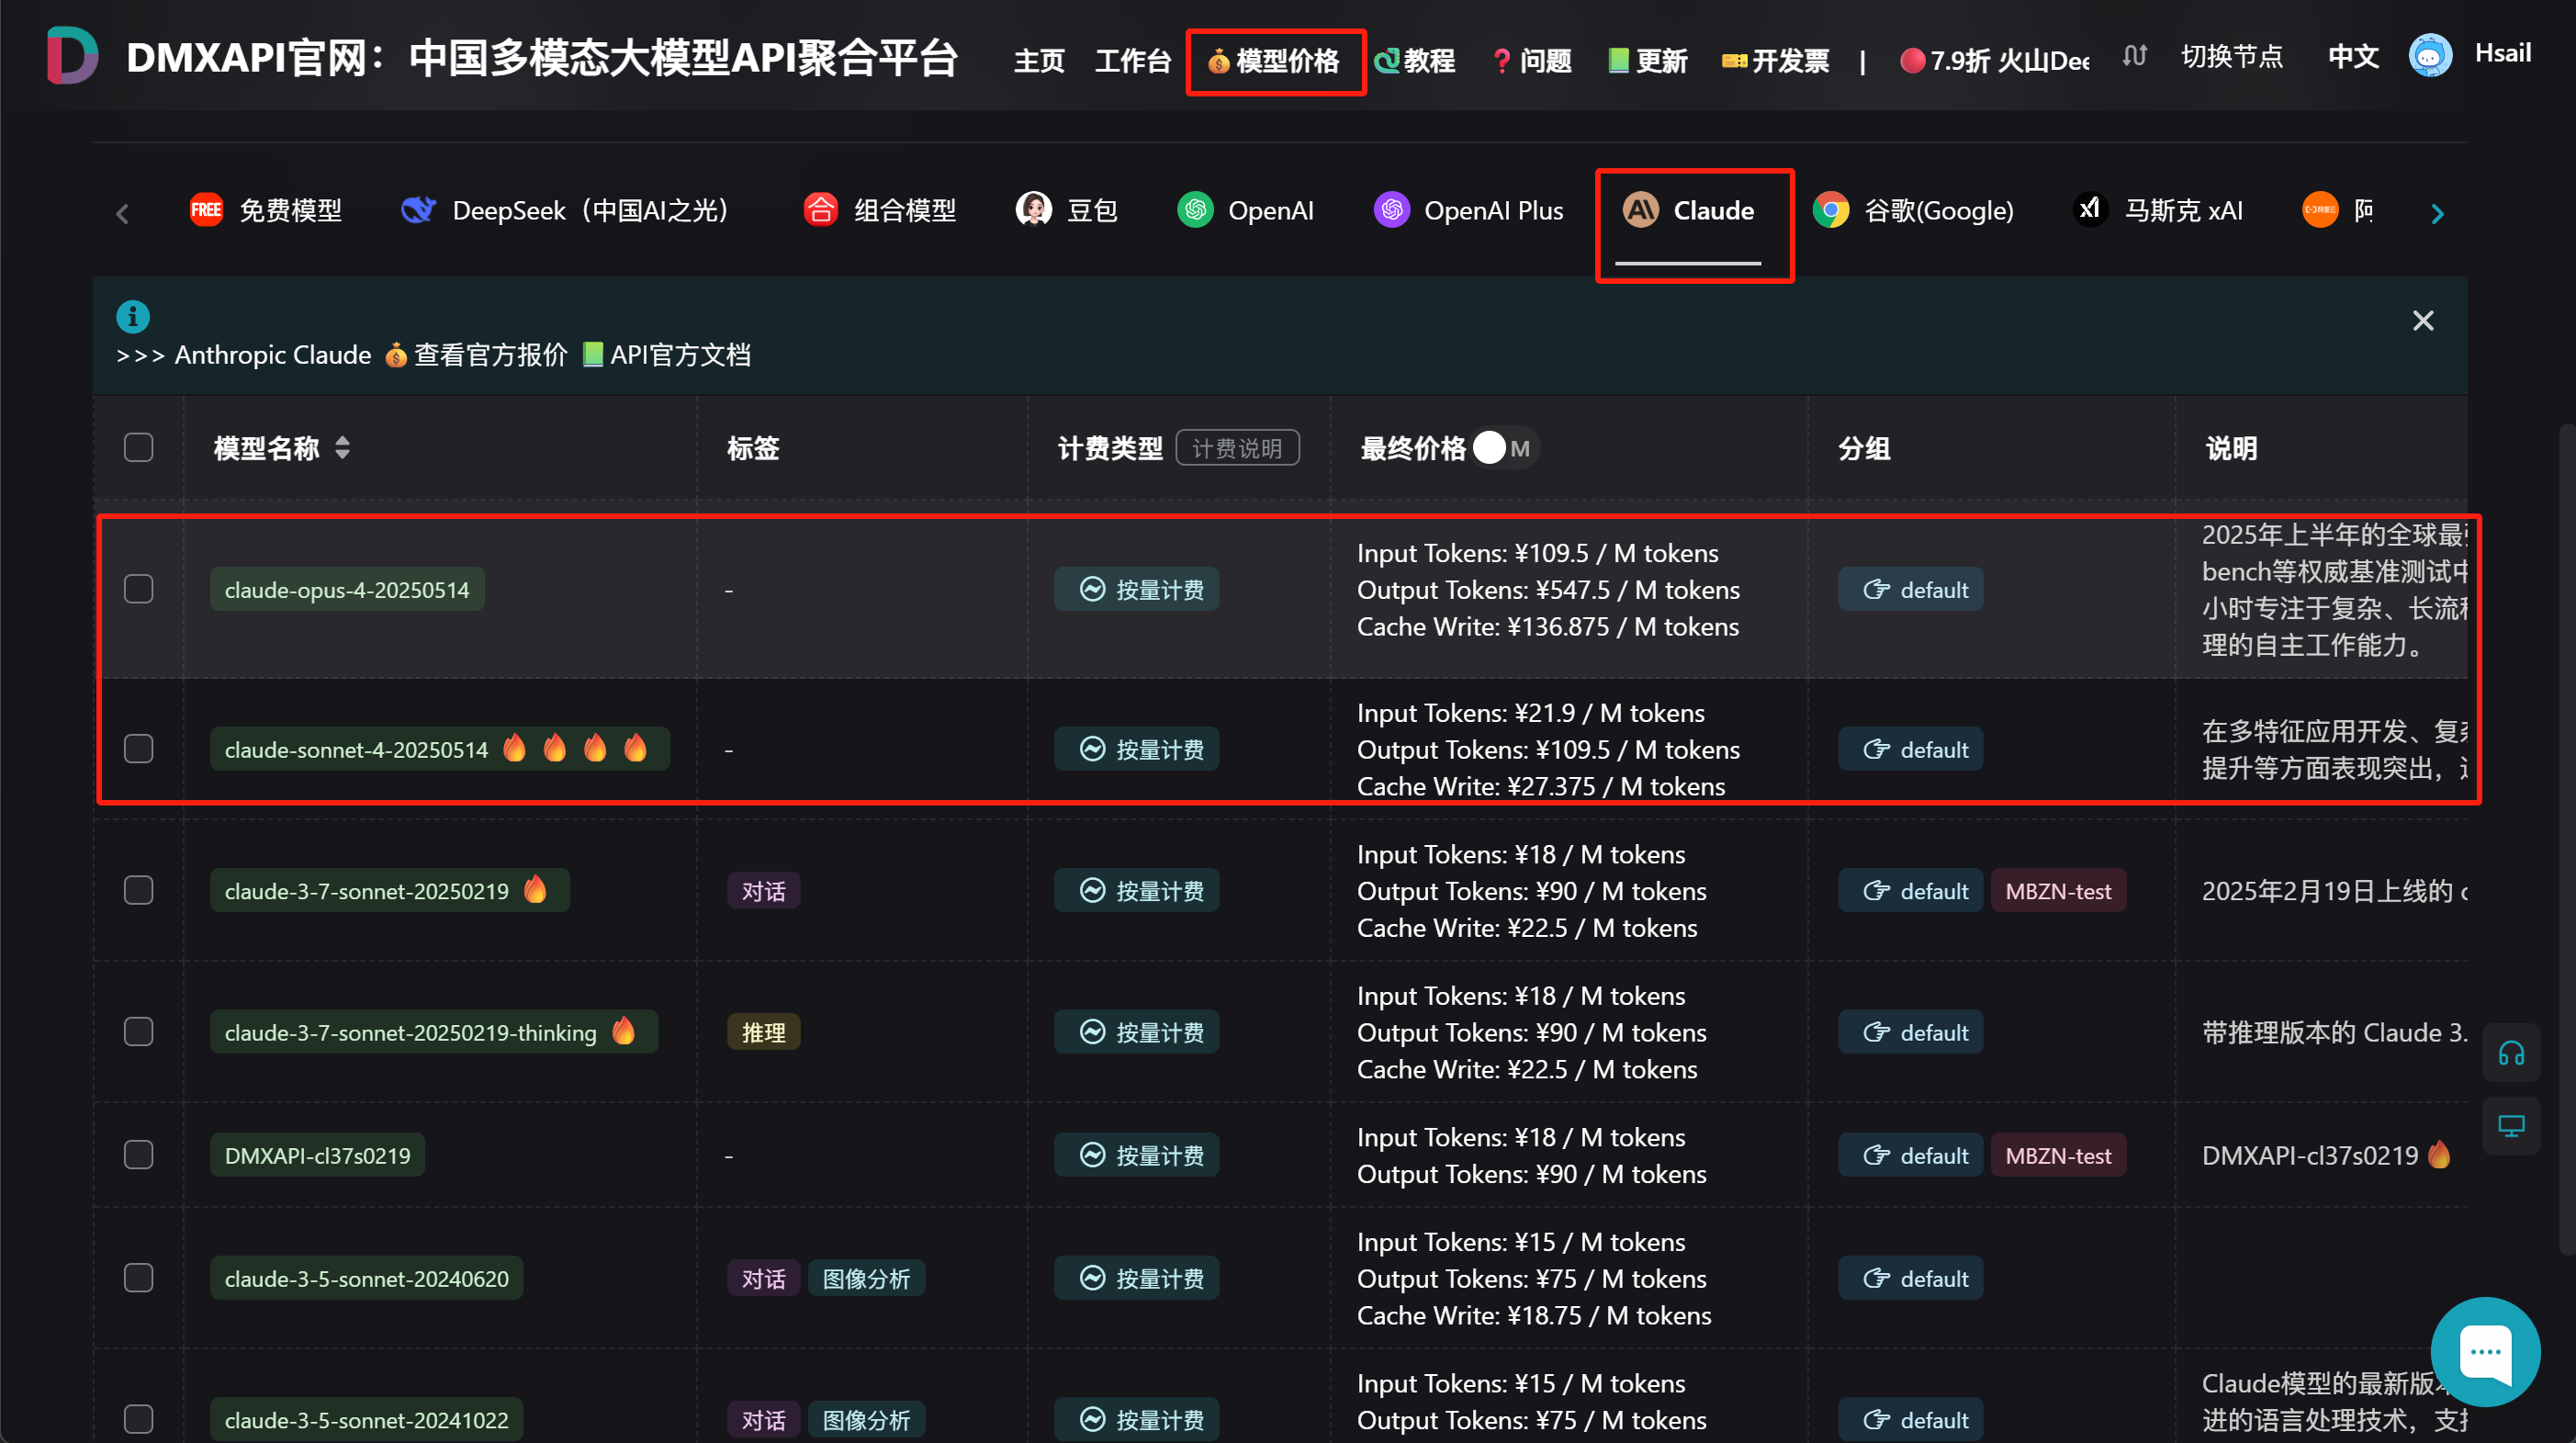Click the DMXAPI logo icon
Screen dimensions: 2576x1443
(73, 55)
